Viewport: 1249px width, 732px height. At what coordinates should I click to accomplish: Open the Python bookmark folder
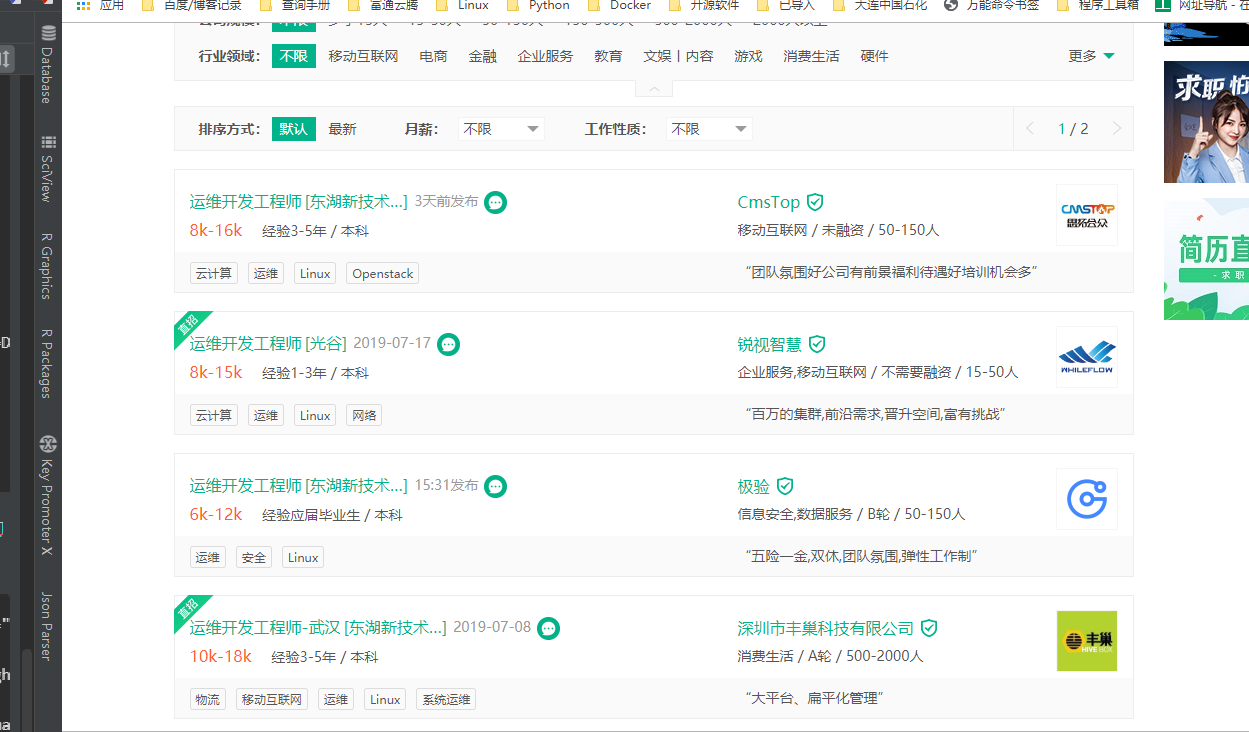[x=538, y=5]
